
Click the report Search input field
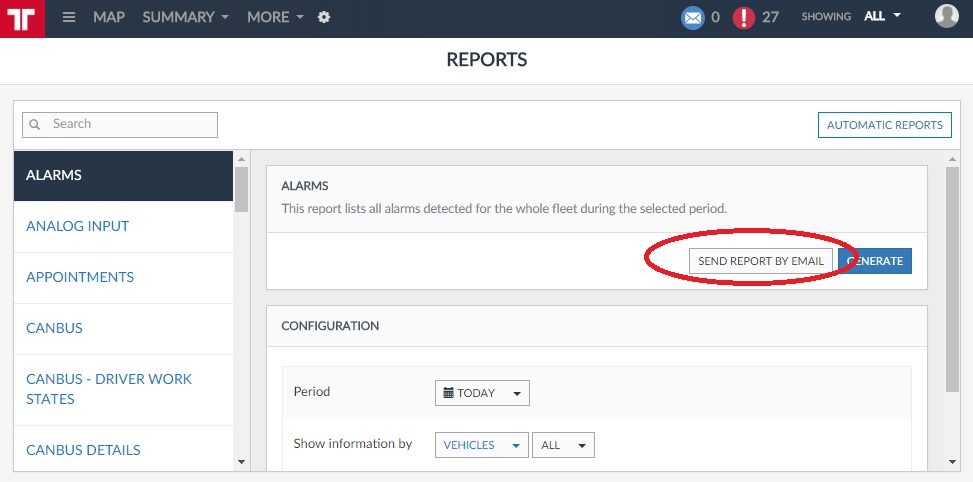click(x=130, y=124)
